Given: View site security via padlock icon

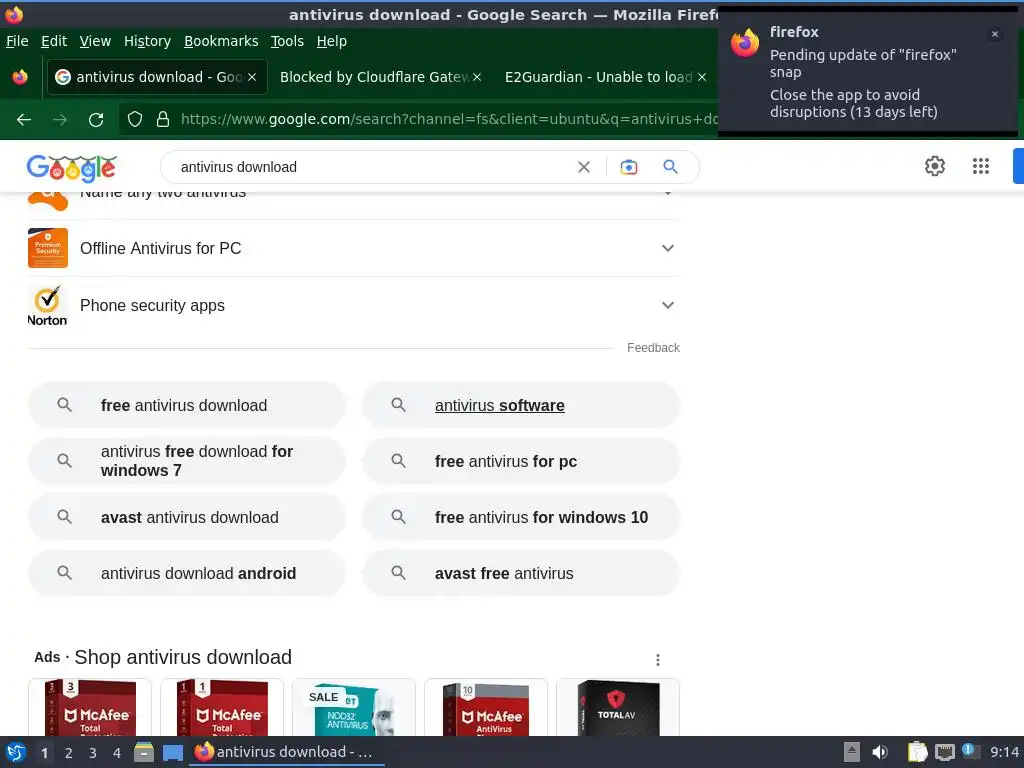Looking at the screenshot, I should 163,120.
